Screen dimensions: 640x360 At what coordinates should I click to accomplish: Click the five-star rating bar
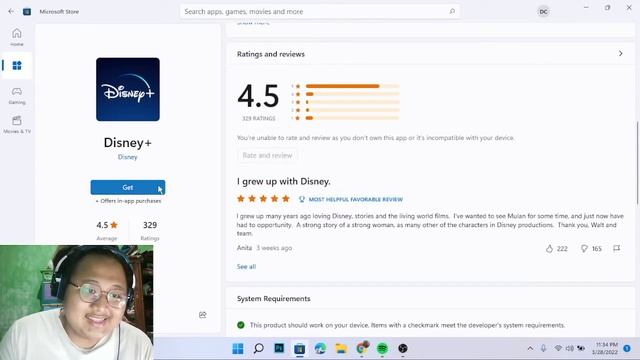353,86
